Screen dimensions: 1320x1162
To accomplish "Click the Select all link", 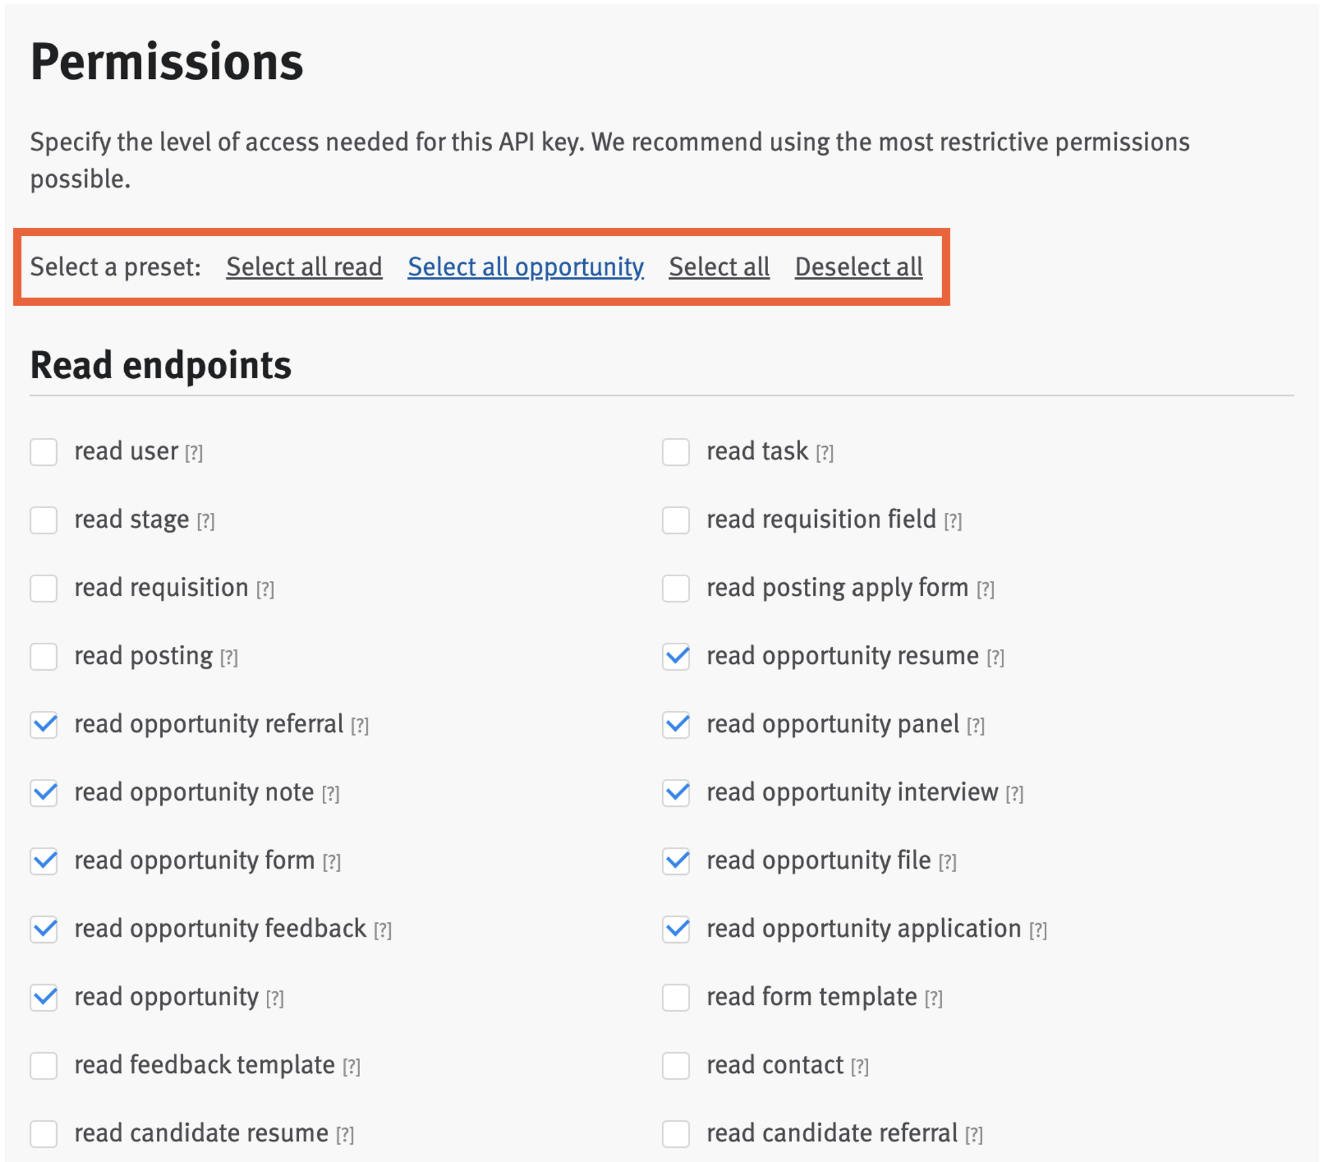I will coord(719,267).
